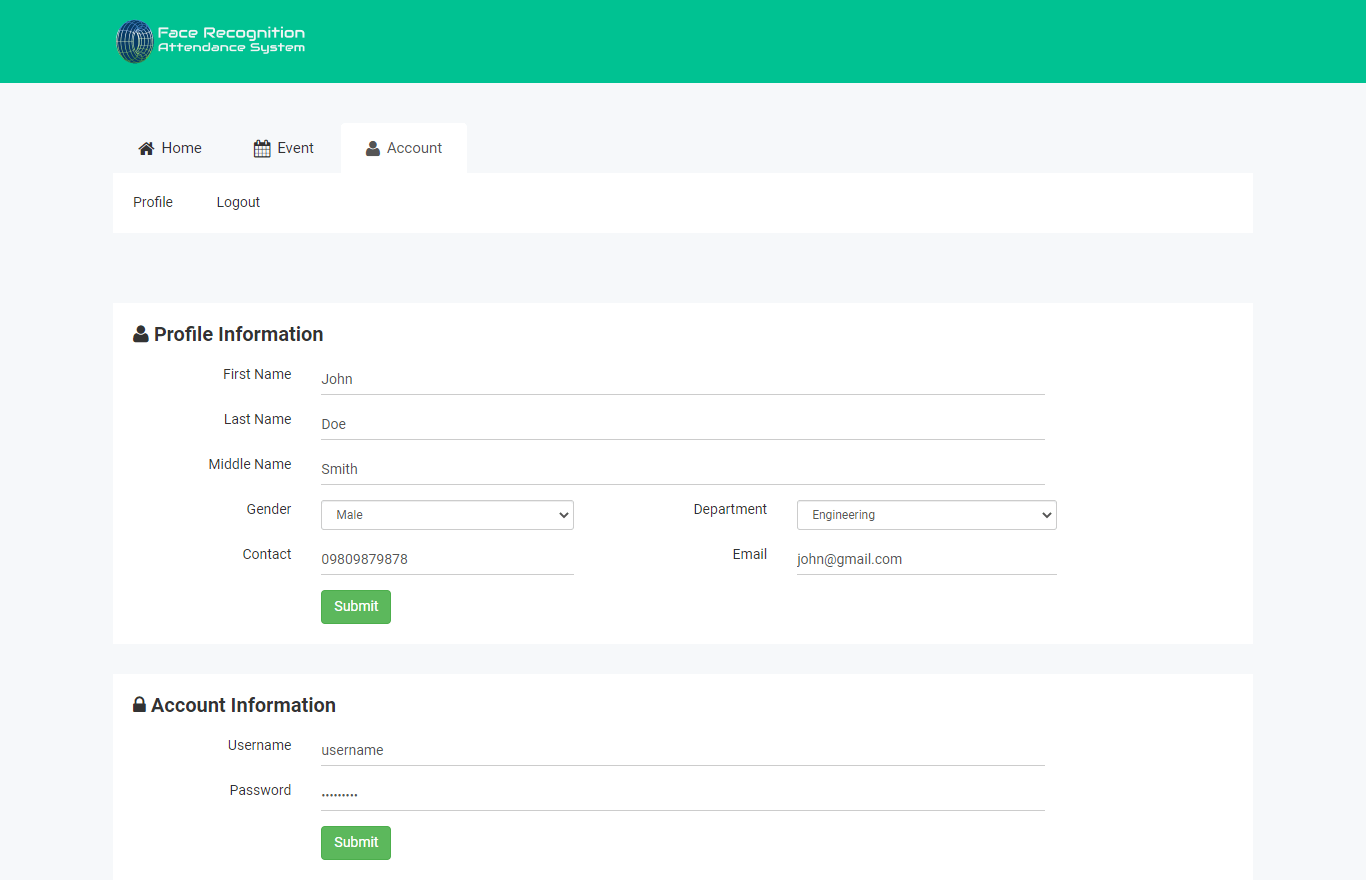
Task: Click the Department label
Action: tap(730, 509)
